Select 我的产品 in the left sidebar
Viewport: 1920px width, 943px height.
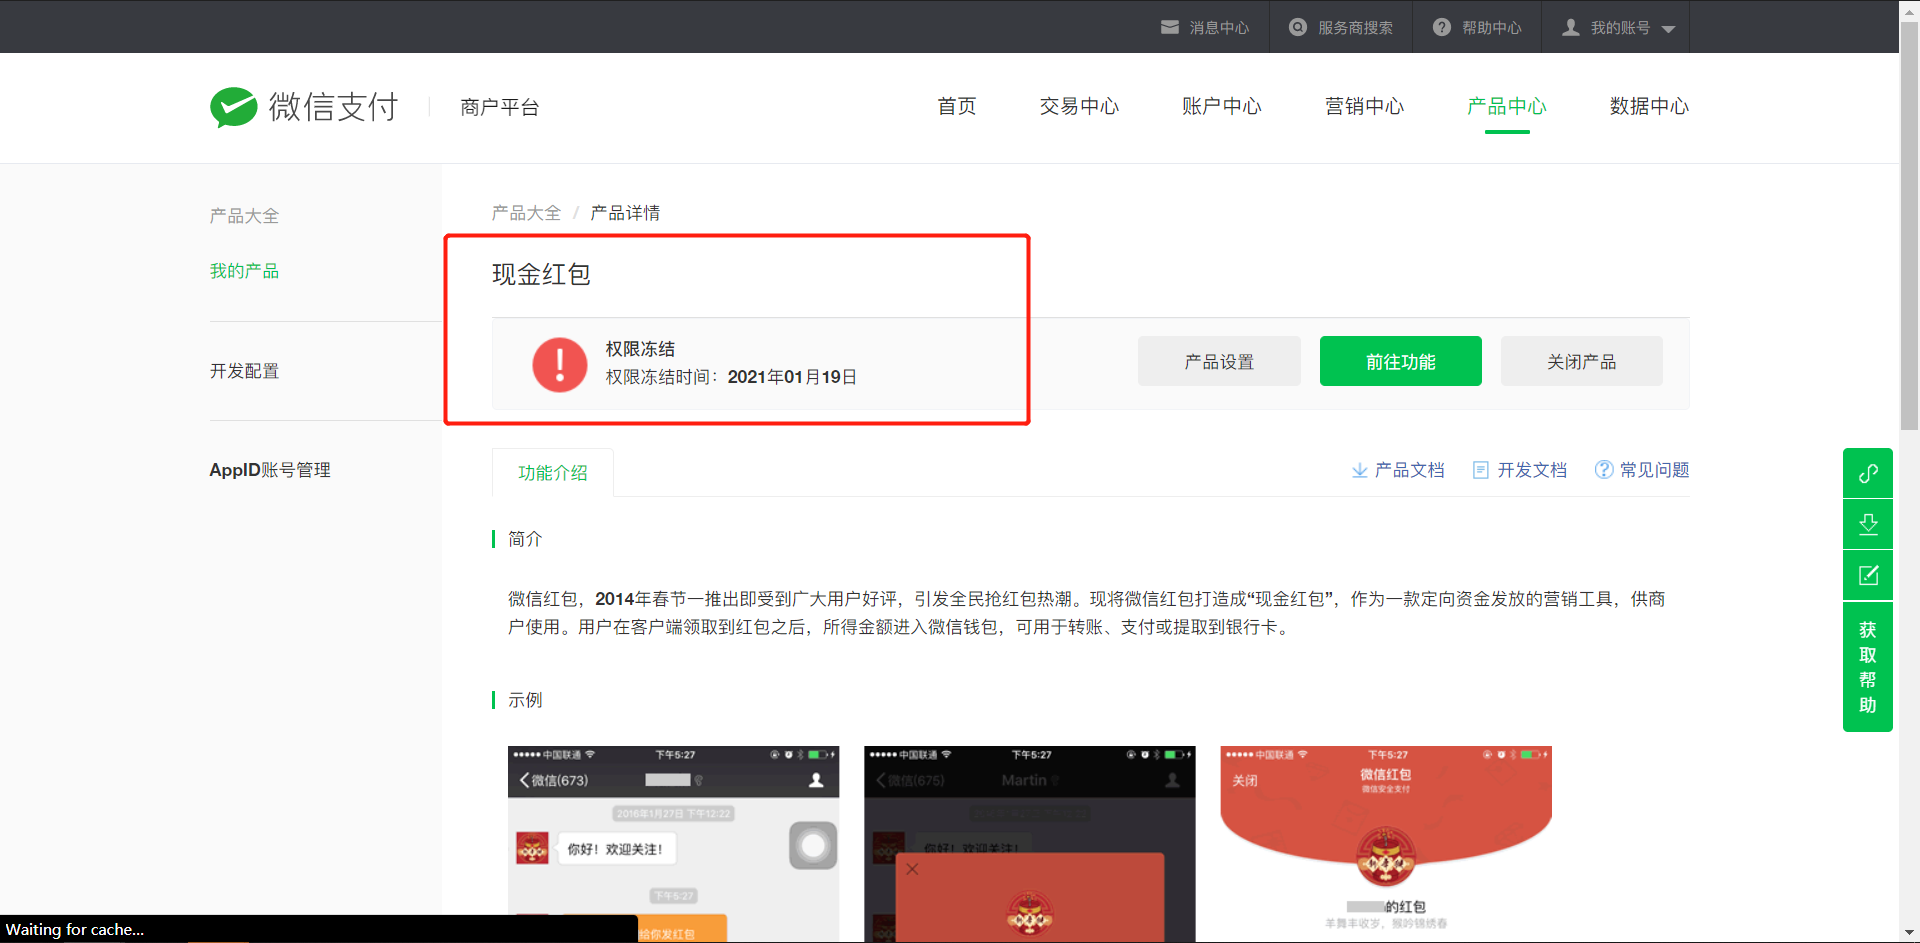[x=244, y=271]
